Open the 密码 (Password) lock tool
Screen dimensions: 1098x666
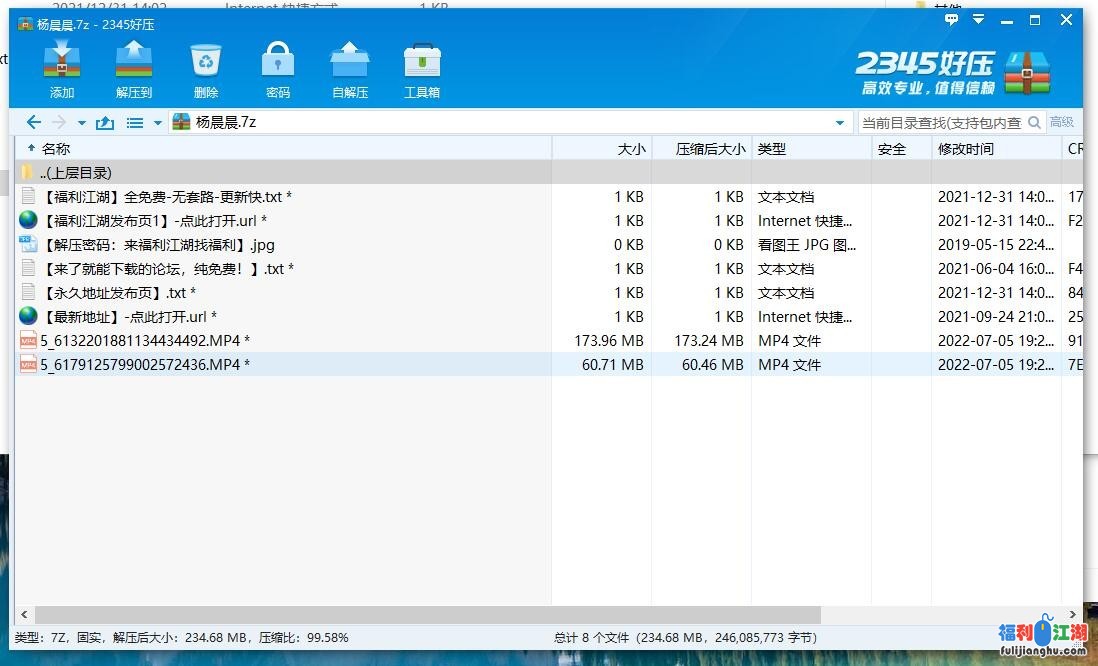[277, 69]
